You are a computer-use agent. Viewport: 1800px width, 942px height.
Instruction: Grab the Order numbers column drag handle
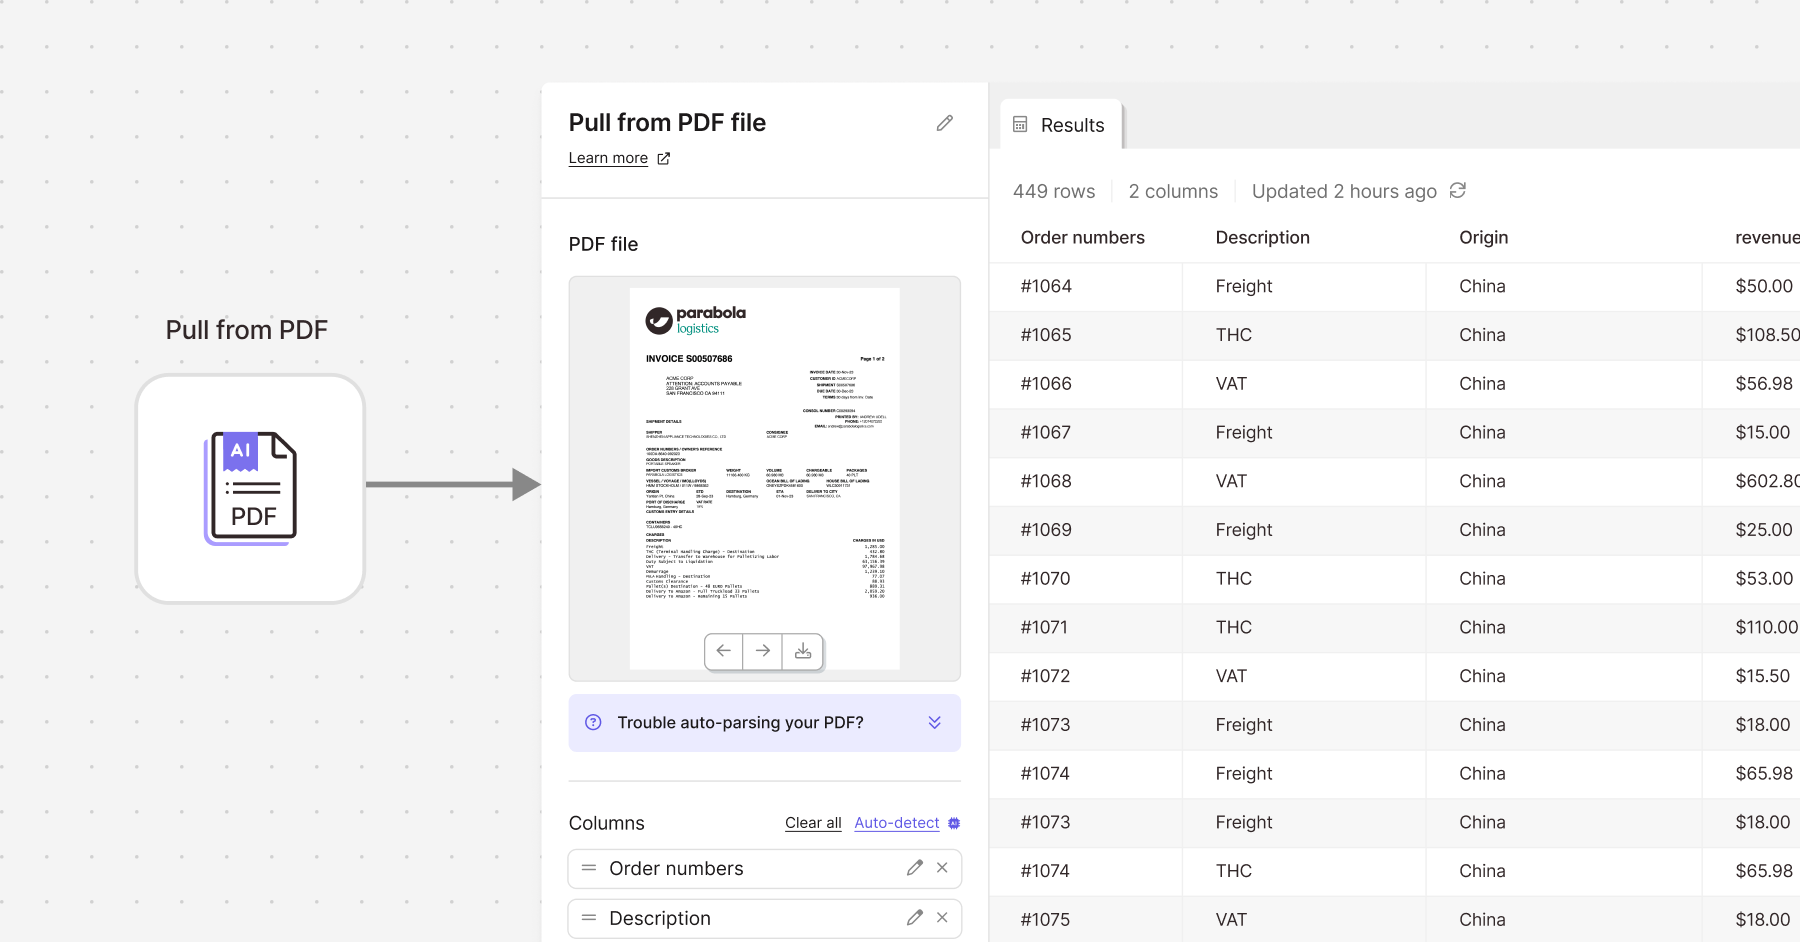[589, 868]
